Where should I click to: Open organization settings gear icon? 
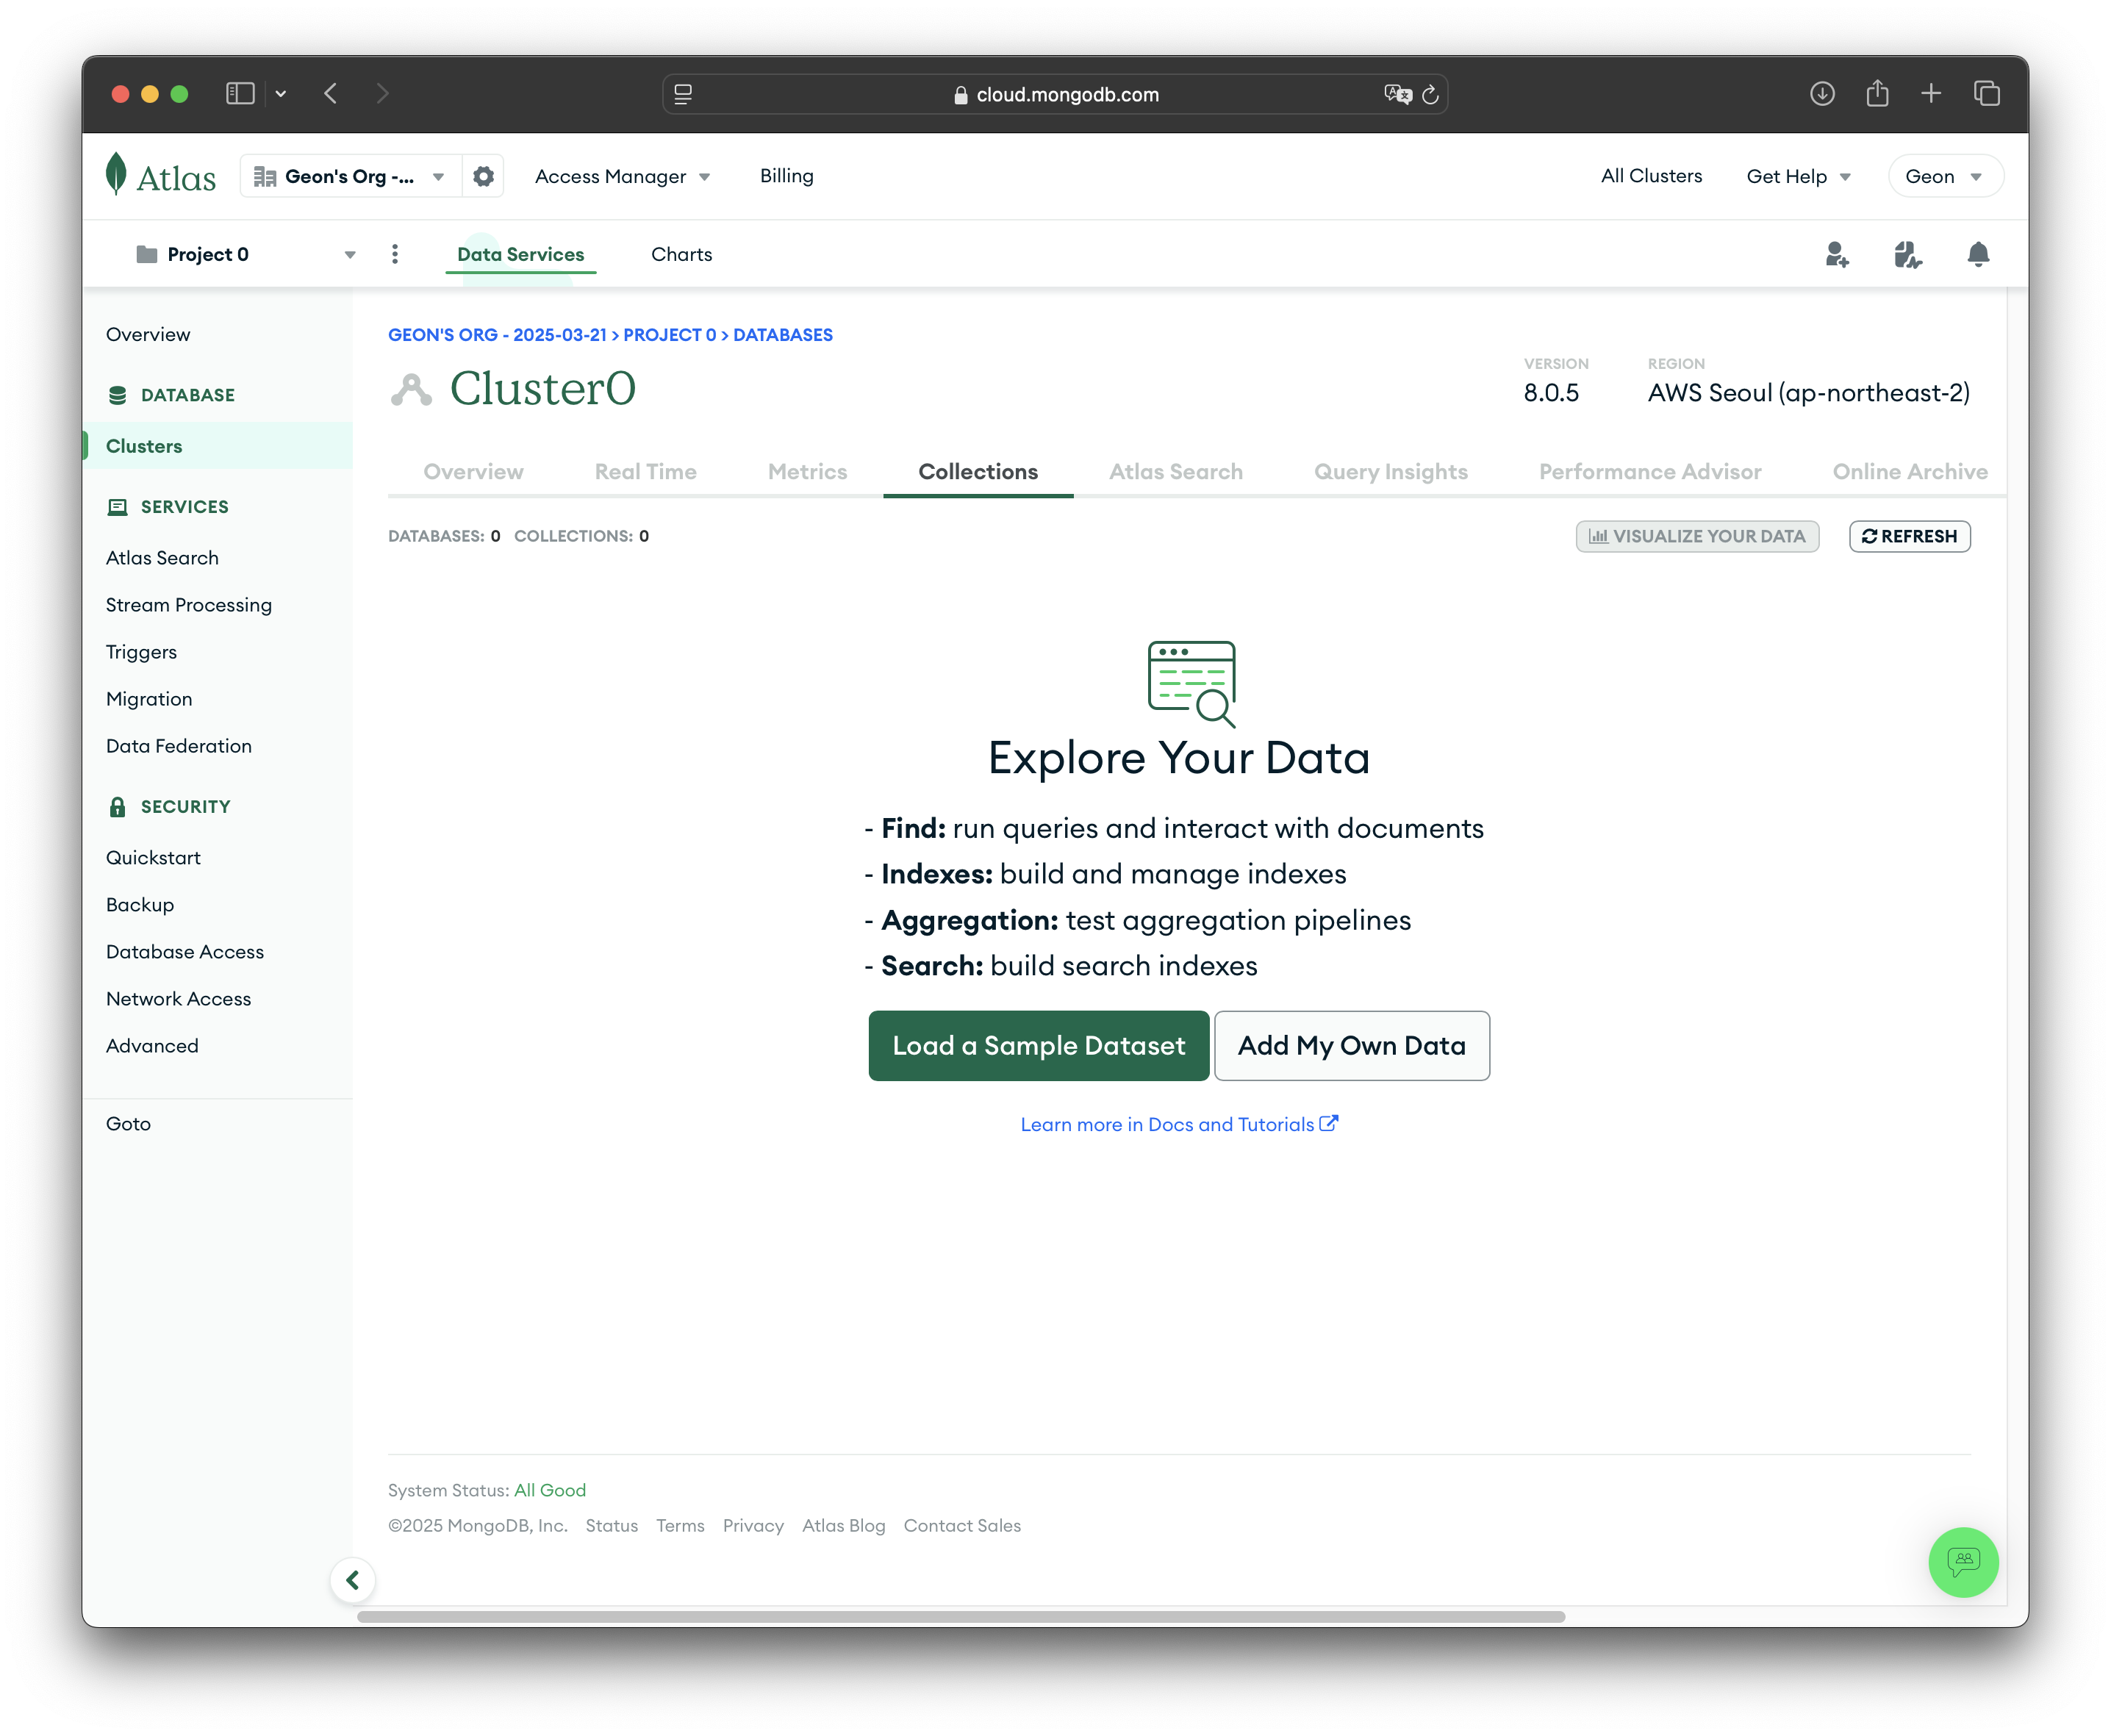483,176
